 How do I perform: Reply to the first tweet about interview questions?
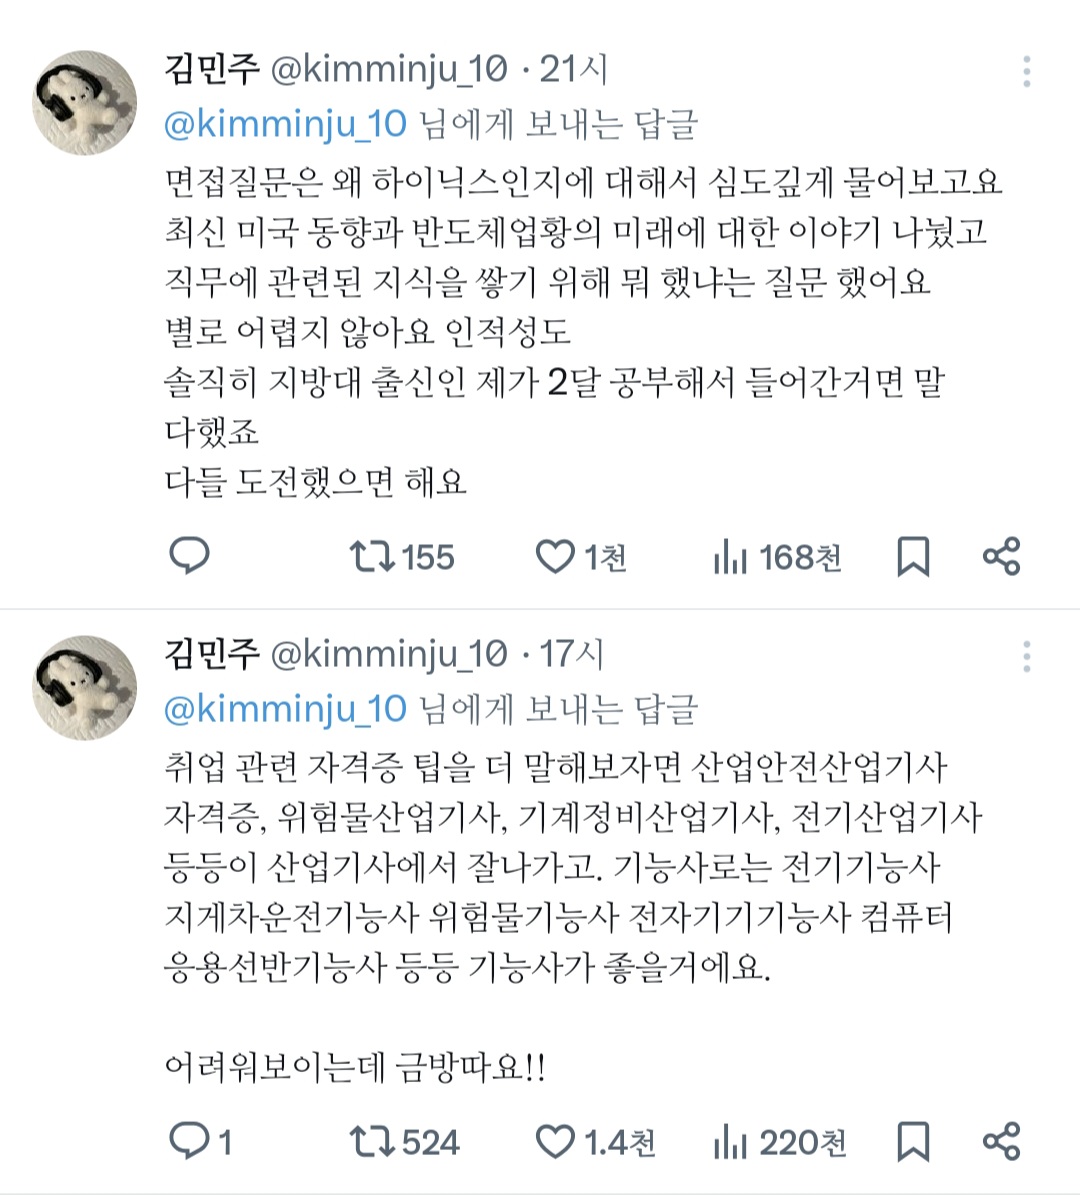[x=188, y=556]
